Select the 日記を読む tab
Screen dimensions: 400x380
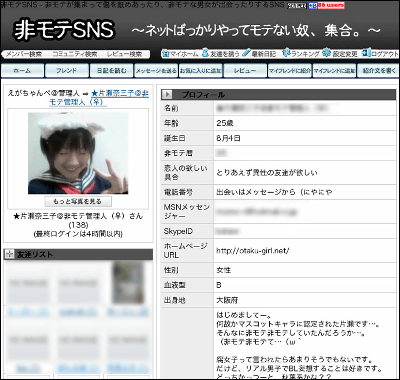pyautogui.click(x=112, y=71)
